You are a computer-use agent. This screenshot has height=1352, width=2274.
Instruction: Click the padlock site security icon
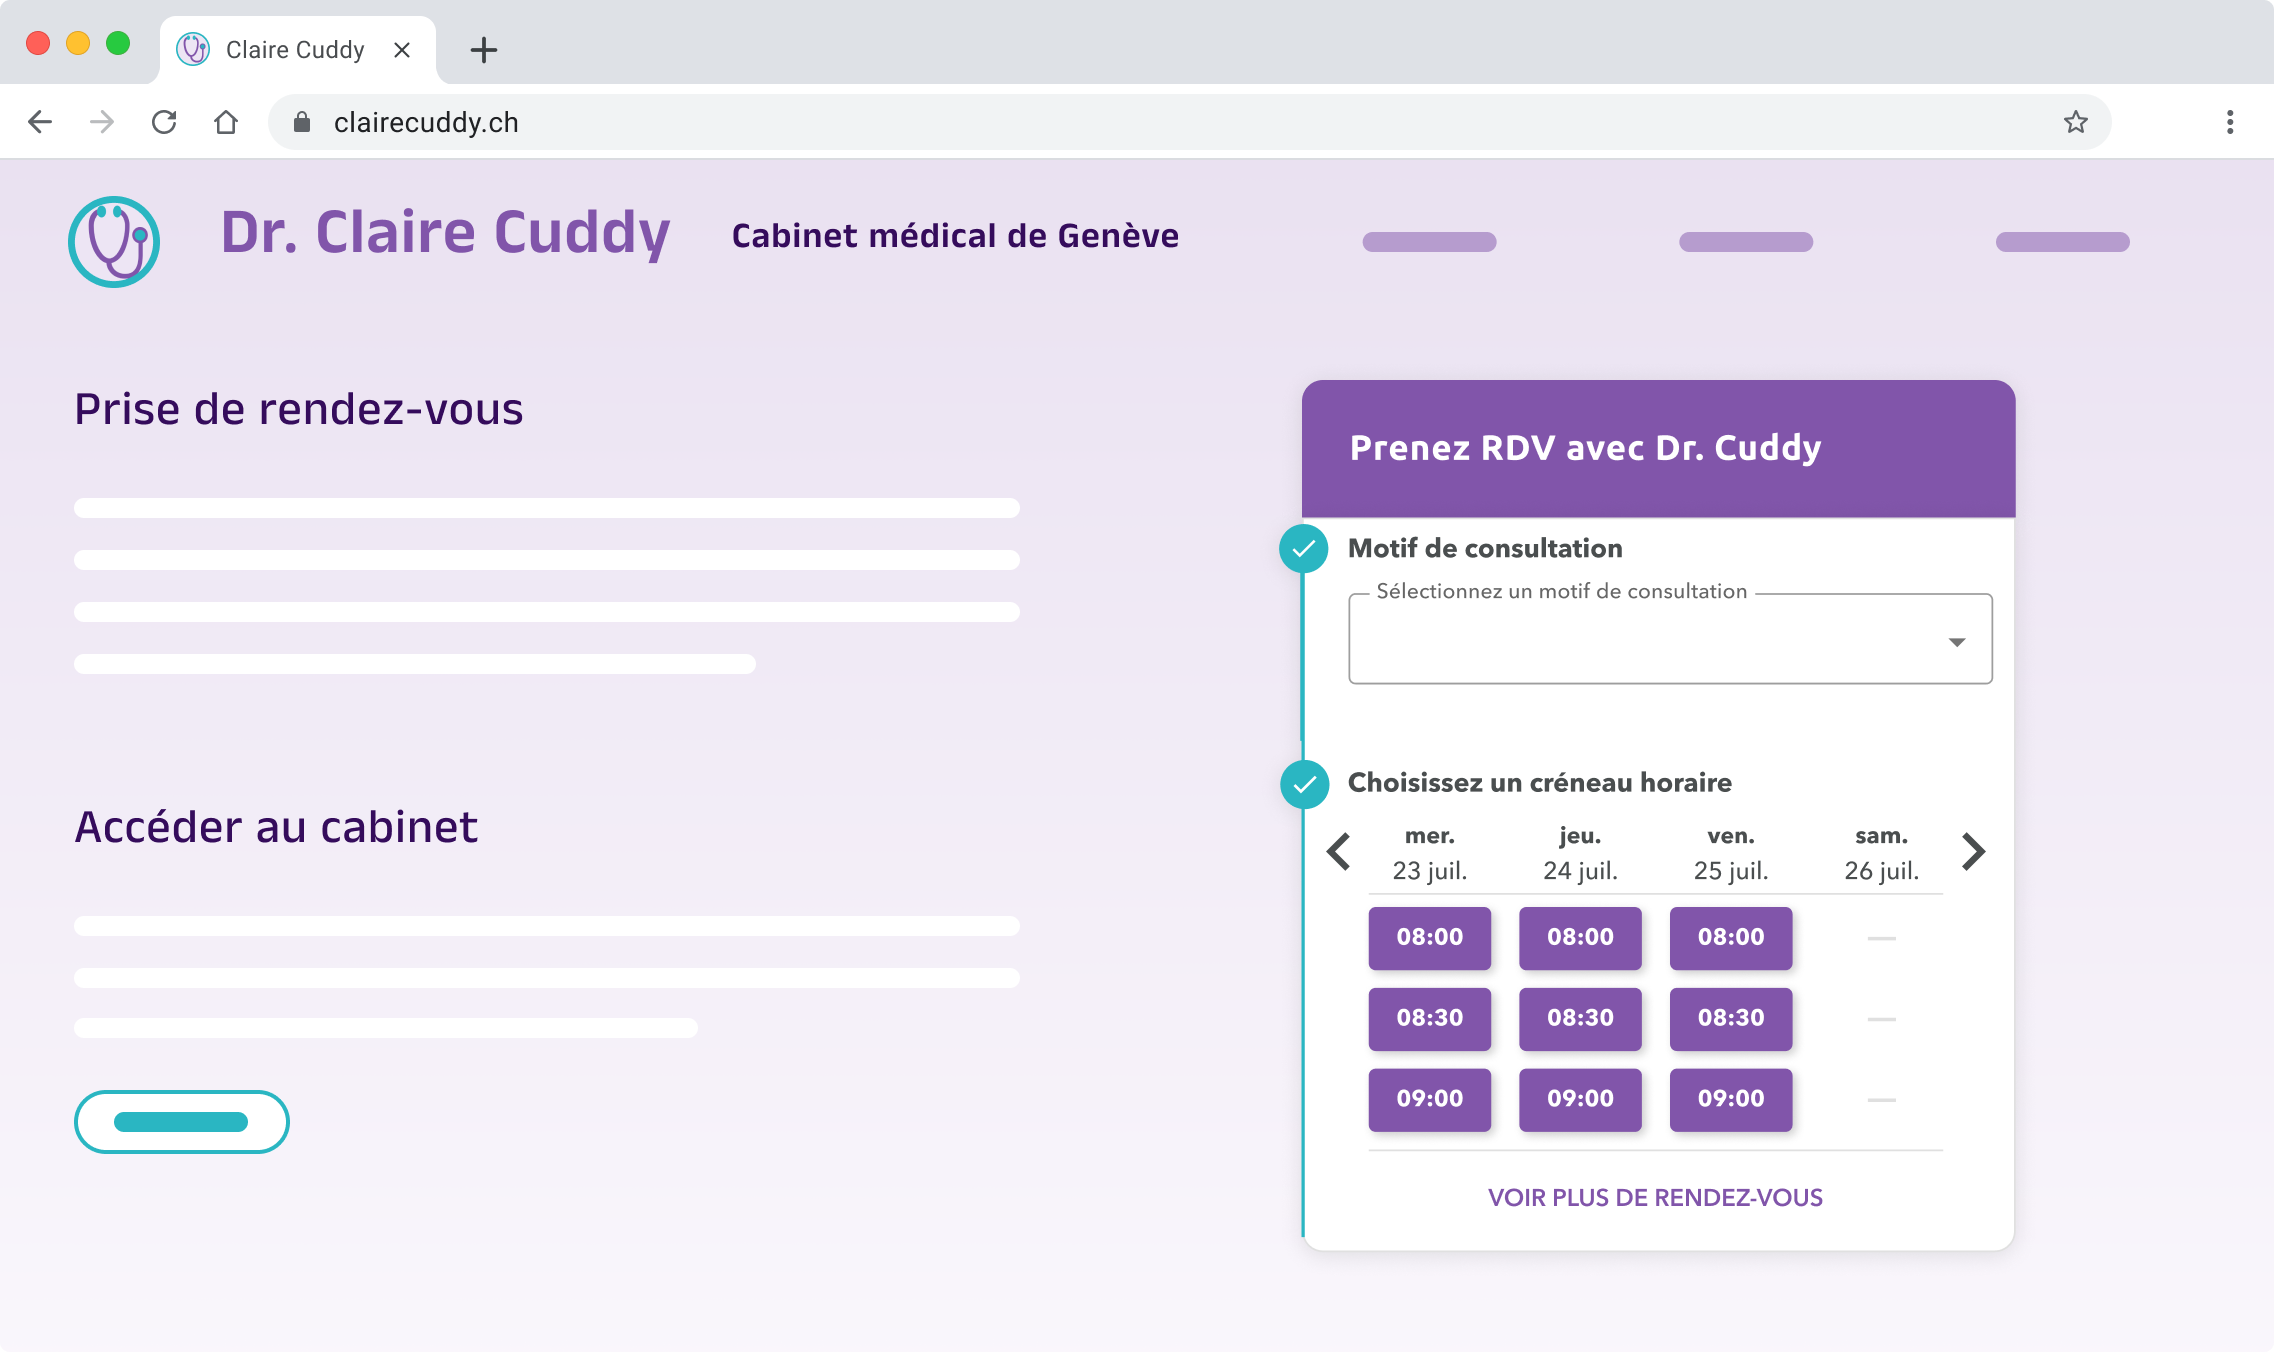[x=302, y=122]
